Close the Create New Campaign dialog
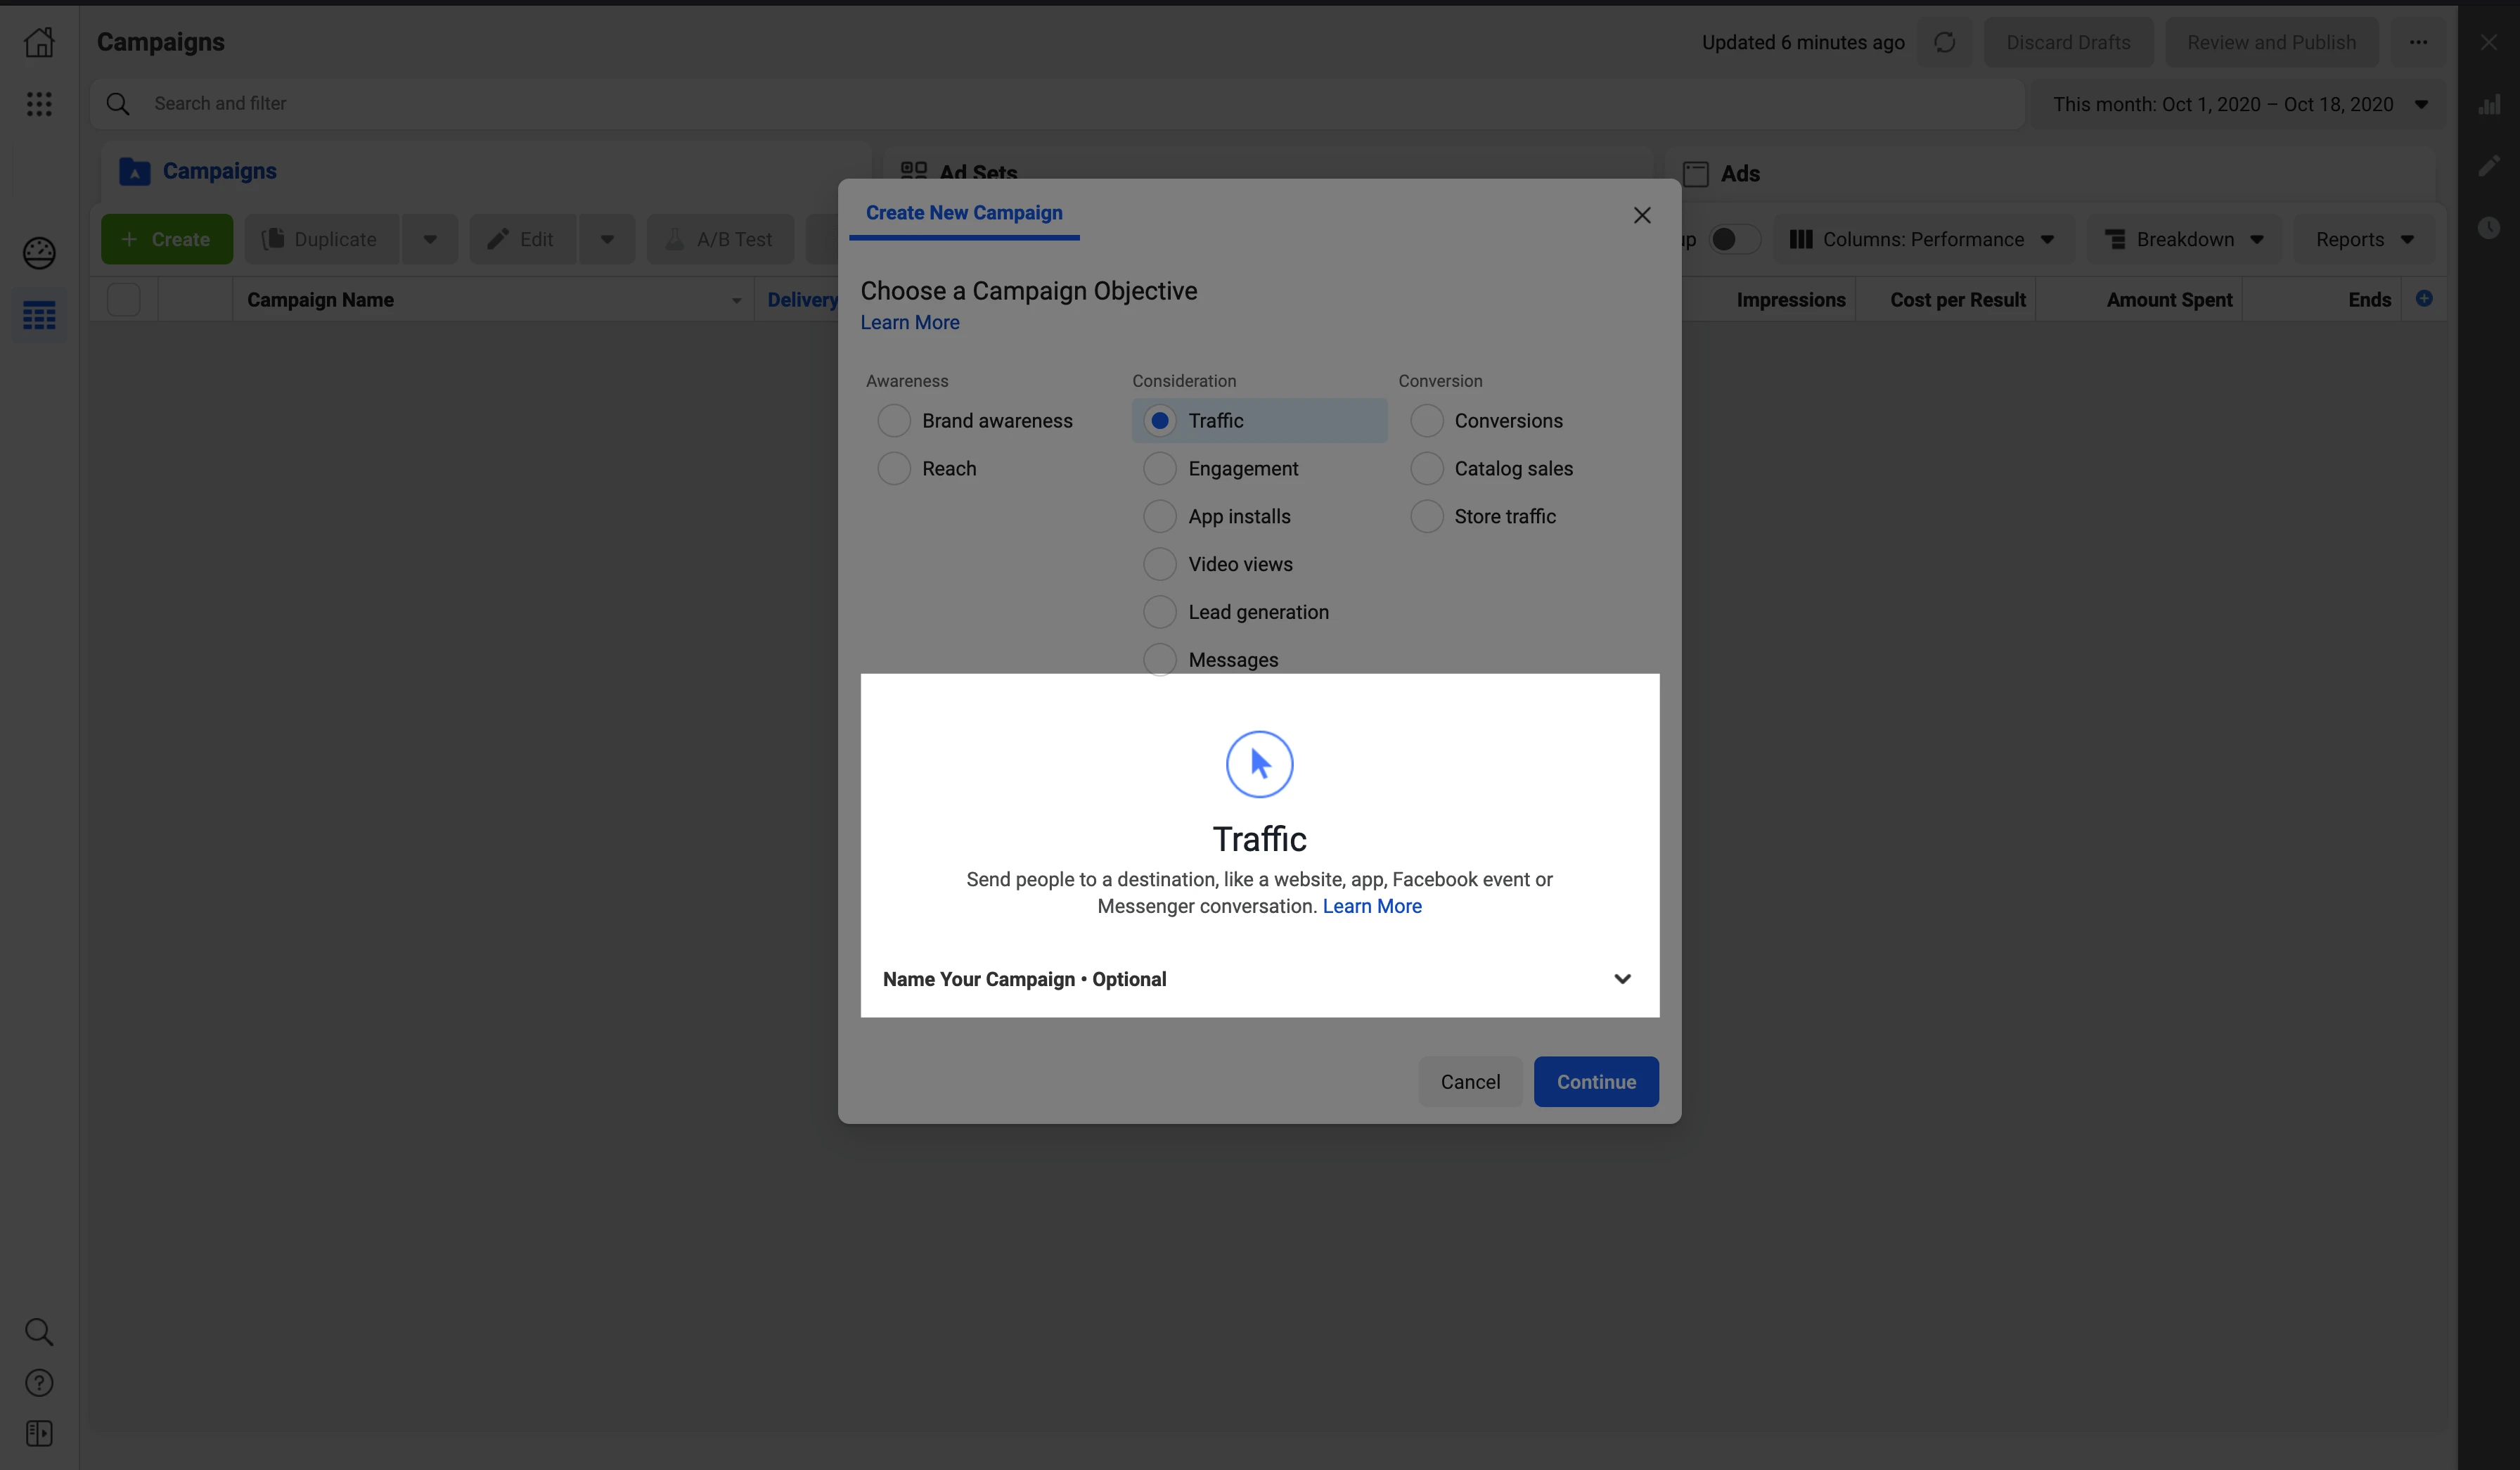The image size is (2520, 1470). pos(1642,215)
